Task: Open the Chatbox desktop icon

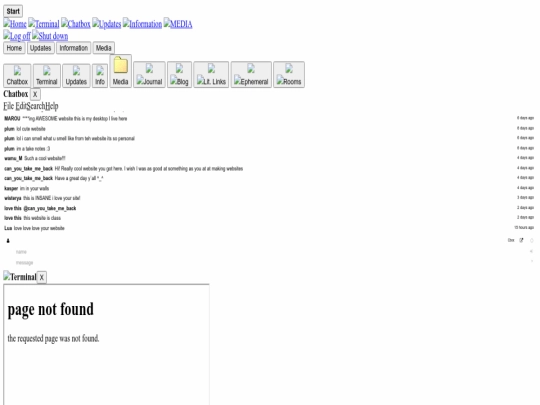Action: tap(17, 76)
